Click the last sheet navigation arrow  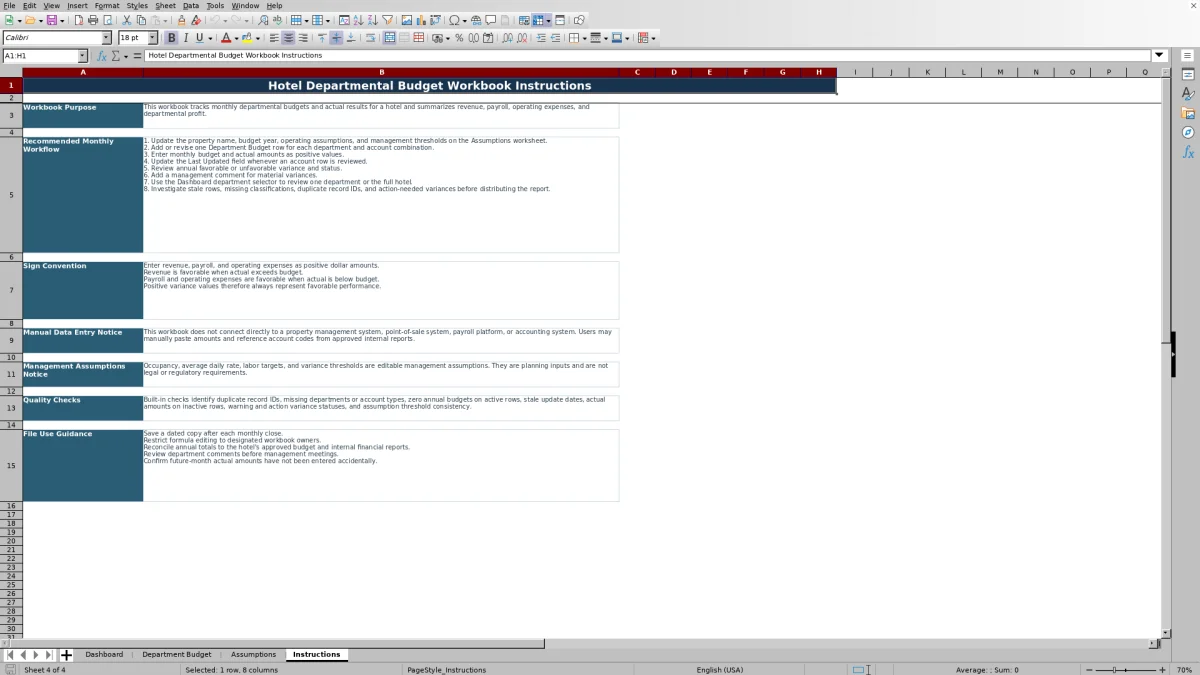[48, 655]
